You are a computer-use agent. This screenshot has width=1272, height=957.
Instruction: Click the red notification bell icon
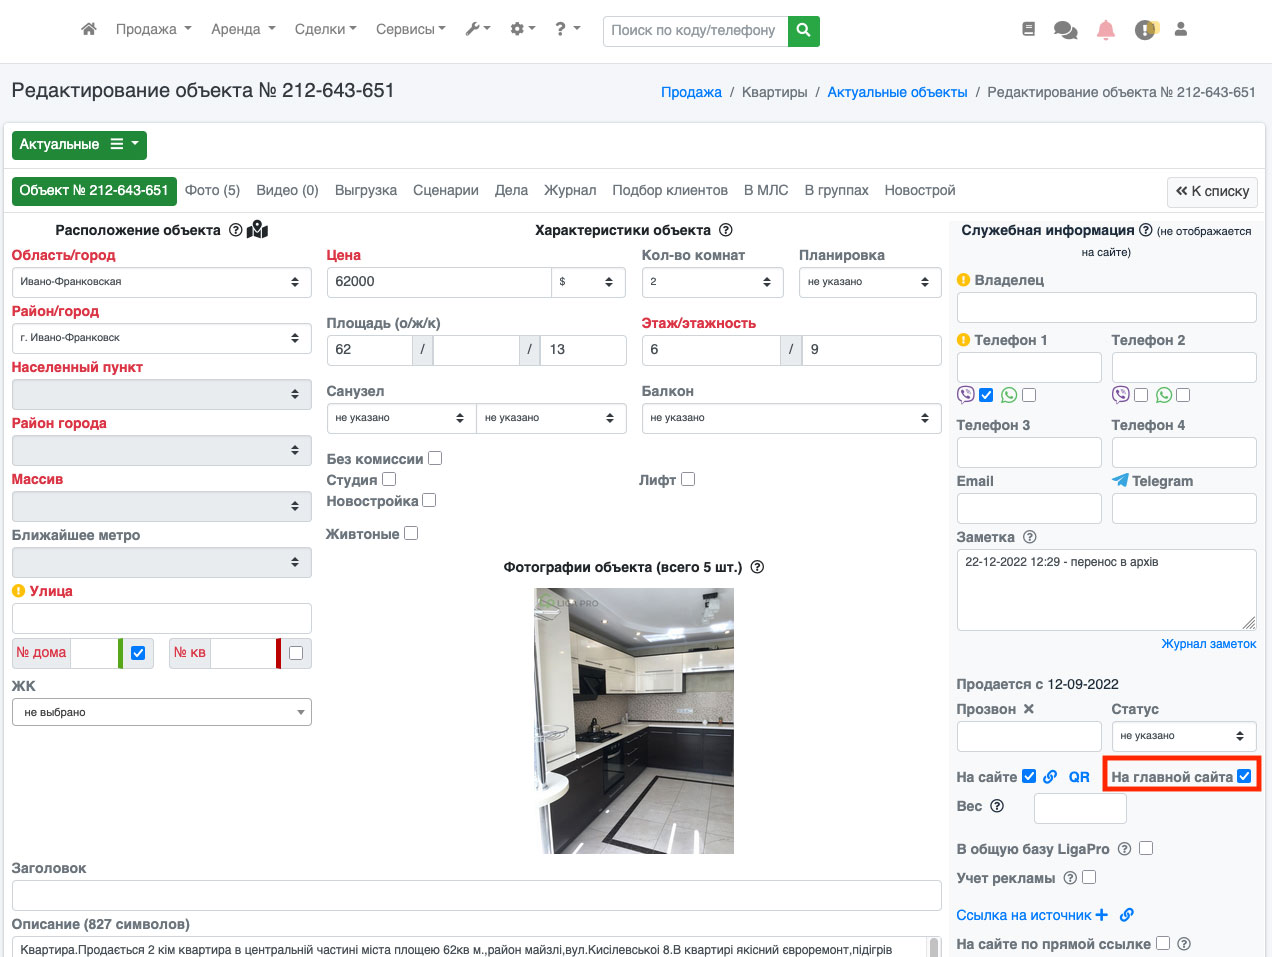click(1106, 30)
